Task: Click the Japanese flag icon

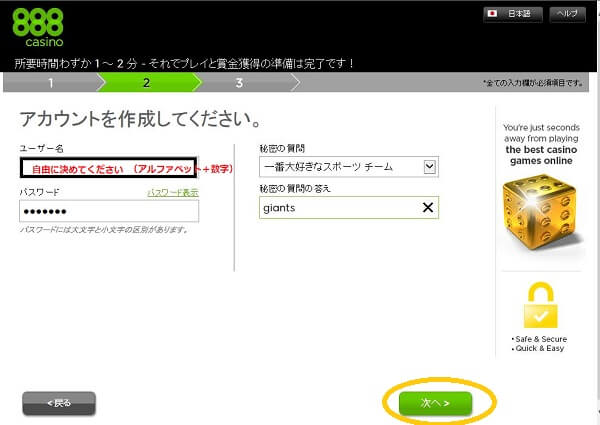Action: click(492, 14)
